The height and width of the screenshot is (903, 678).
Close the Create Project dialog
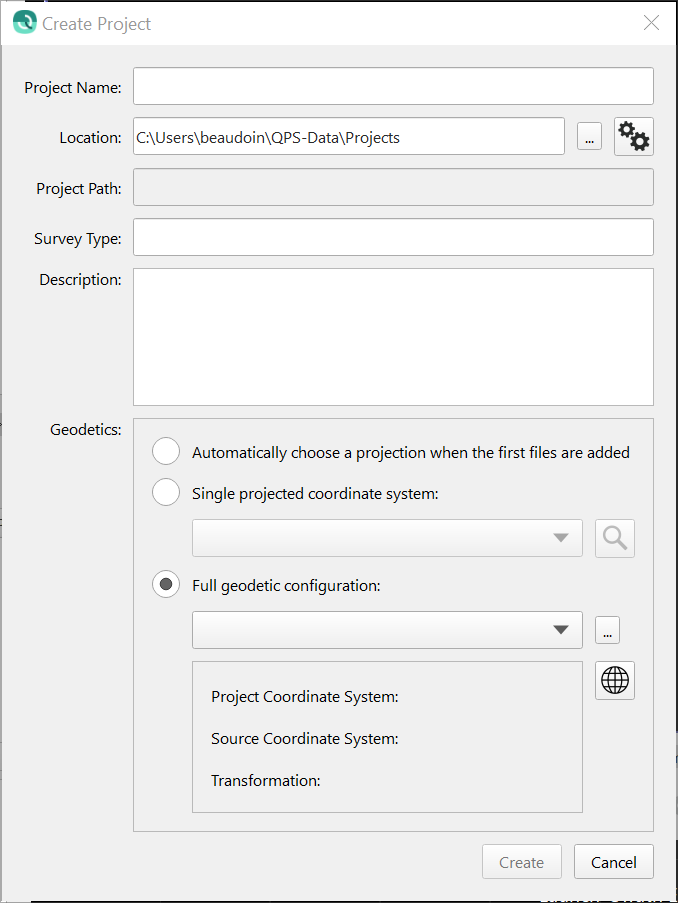coord(652,23)
